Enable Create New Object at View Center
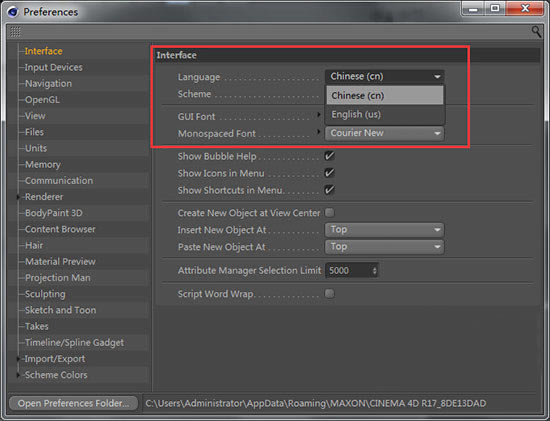The image size is (550, 421). (x=329, y=213)
